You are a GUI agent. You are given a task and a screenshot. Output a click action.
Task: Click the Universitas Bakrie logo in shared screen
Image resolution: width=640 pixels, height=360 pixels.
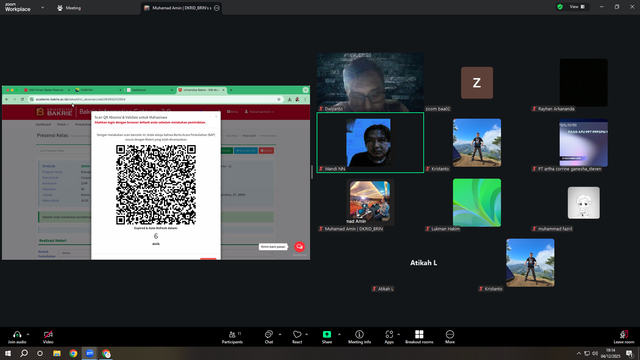(54, 112)
